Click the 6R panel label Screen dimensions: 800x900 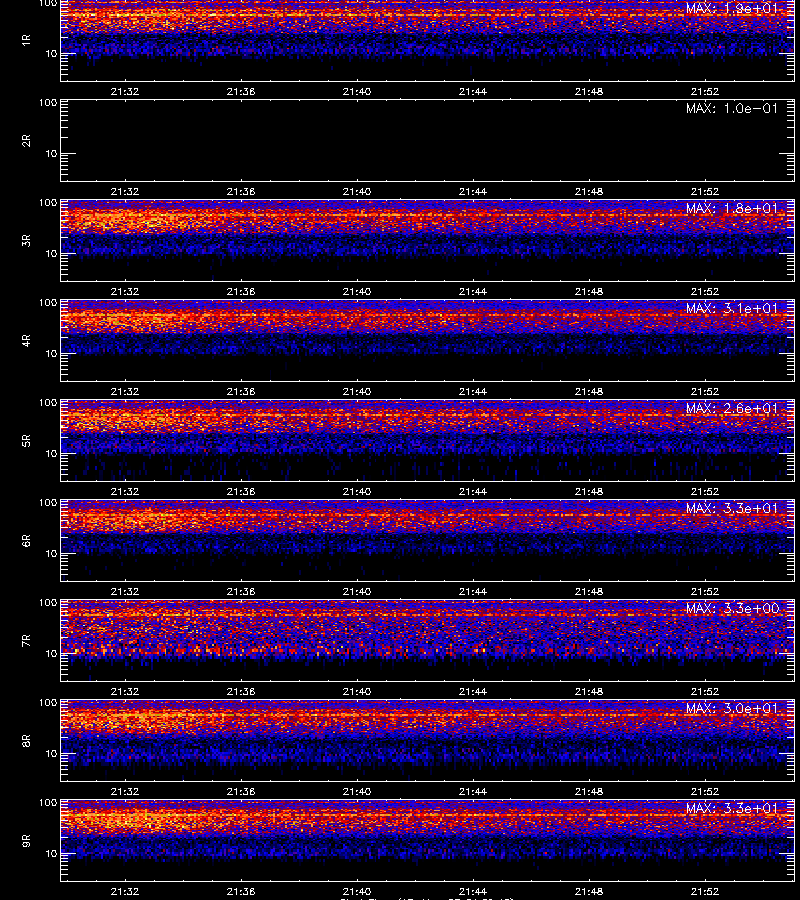(x=26, y=540)
